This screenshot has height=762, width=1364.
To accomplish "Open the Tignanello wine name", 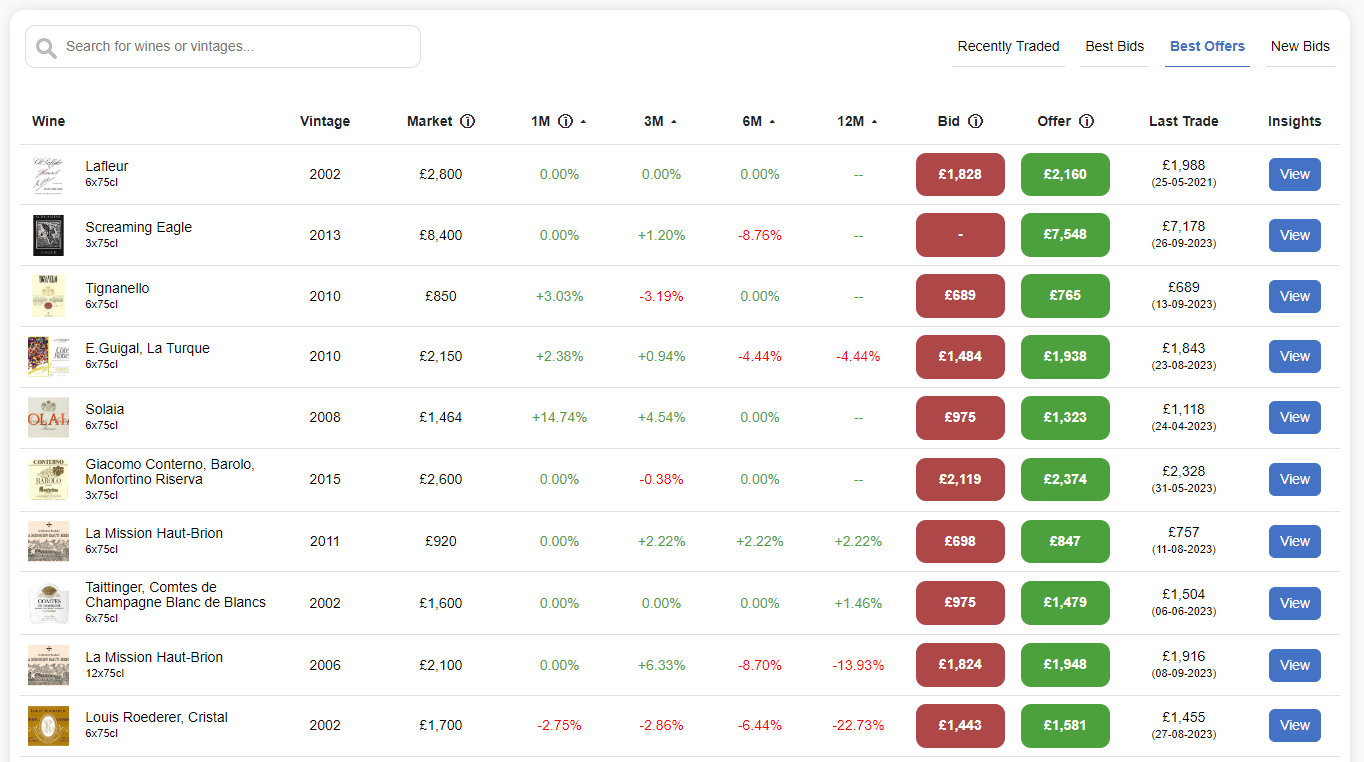I will 117,288.
